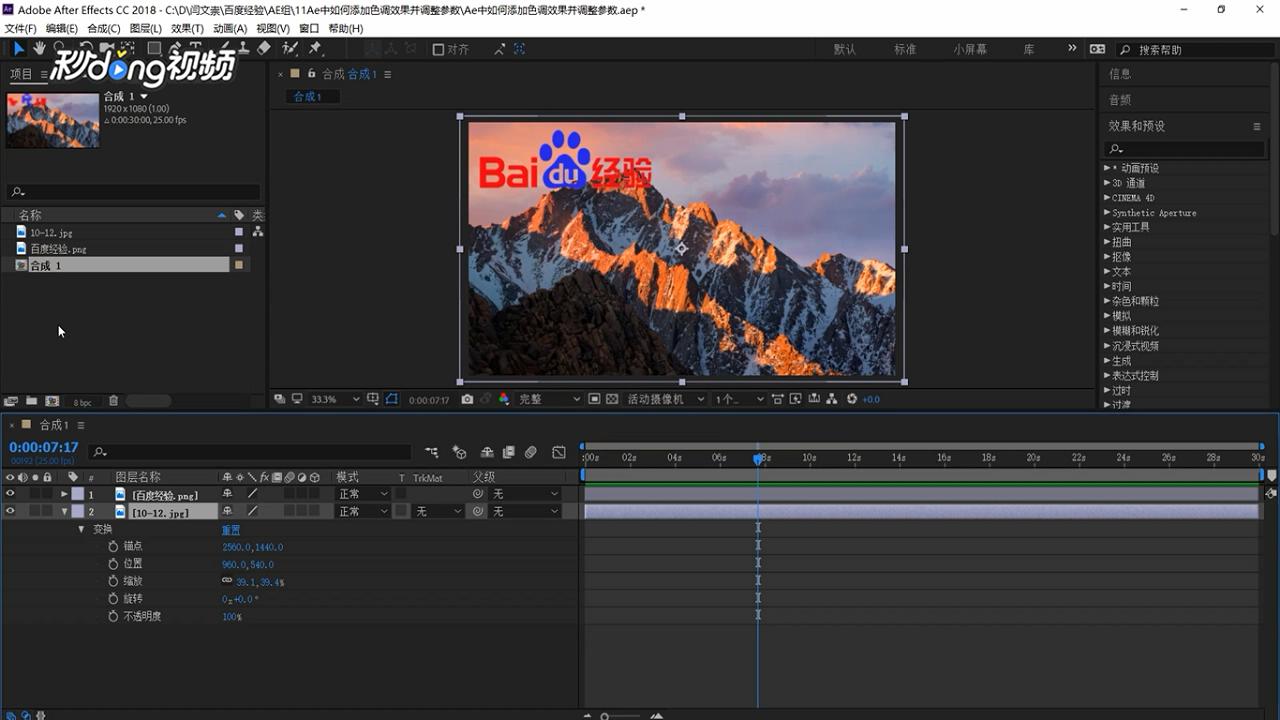Hide the 百度经验.png layer eye
Viewport: 1280px width, 720px height.
[x=10, y=494]
